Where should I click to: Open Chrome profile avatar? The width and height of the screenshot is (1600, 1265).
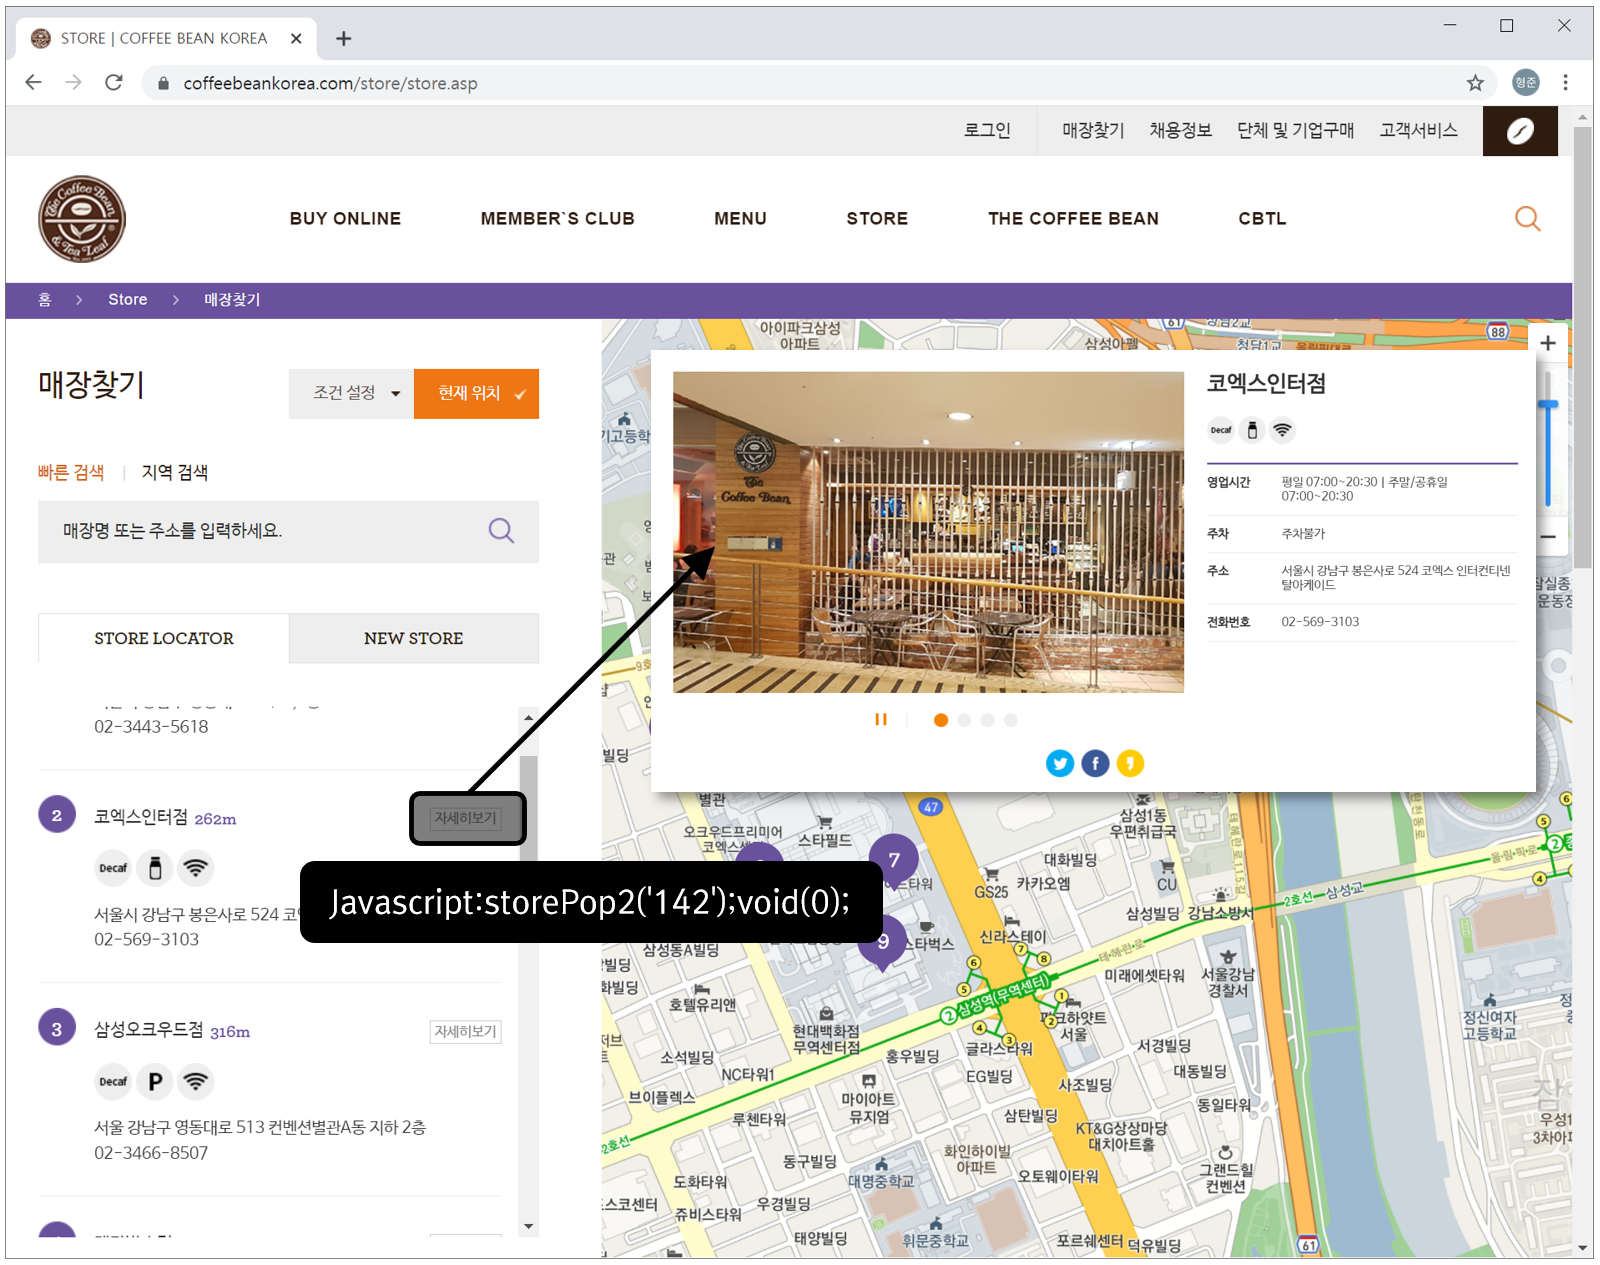pos(1525,83)
